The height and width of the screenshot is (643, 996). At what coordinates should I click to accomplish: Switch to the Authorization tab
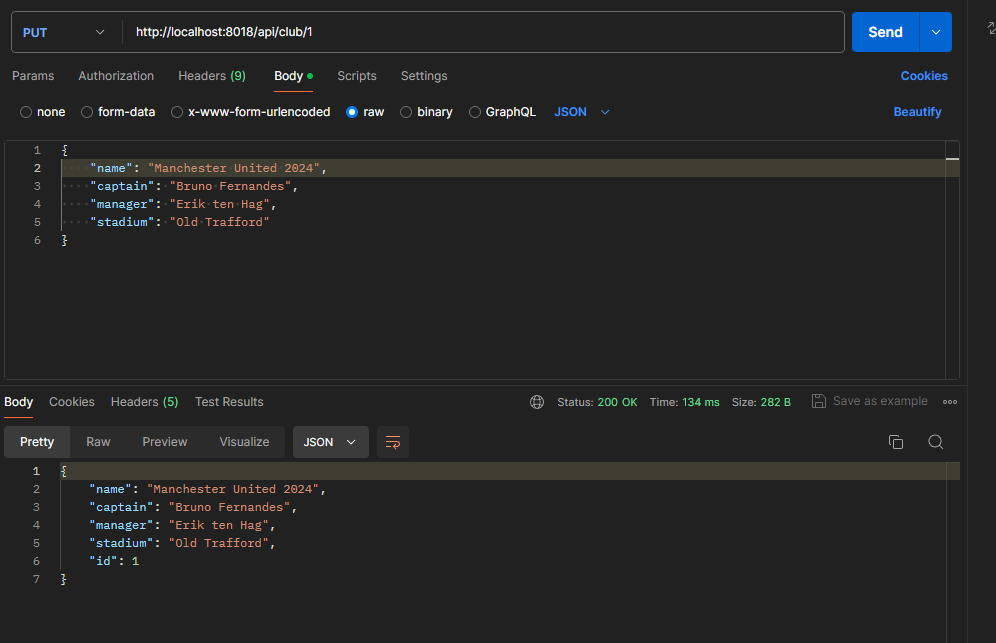pyautogui.click(x=116, y=76)
